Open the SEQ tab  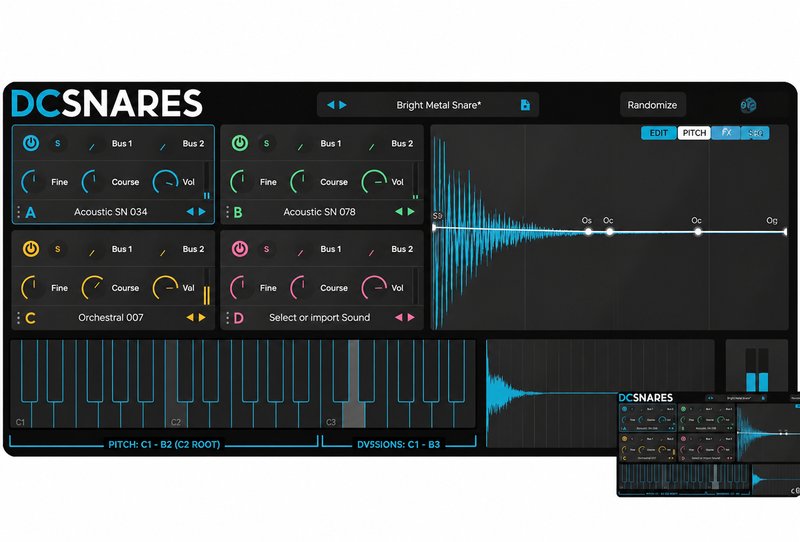[755, 133]
